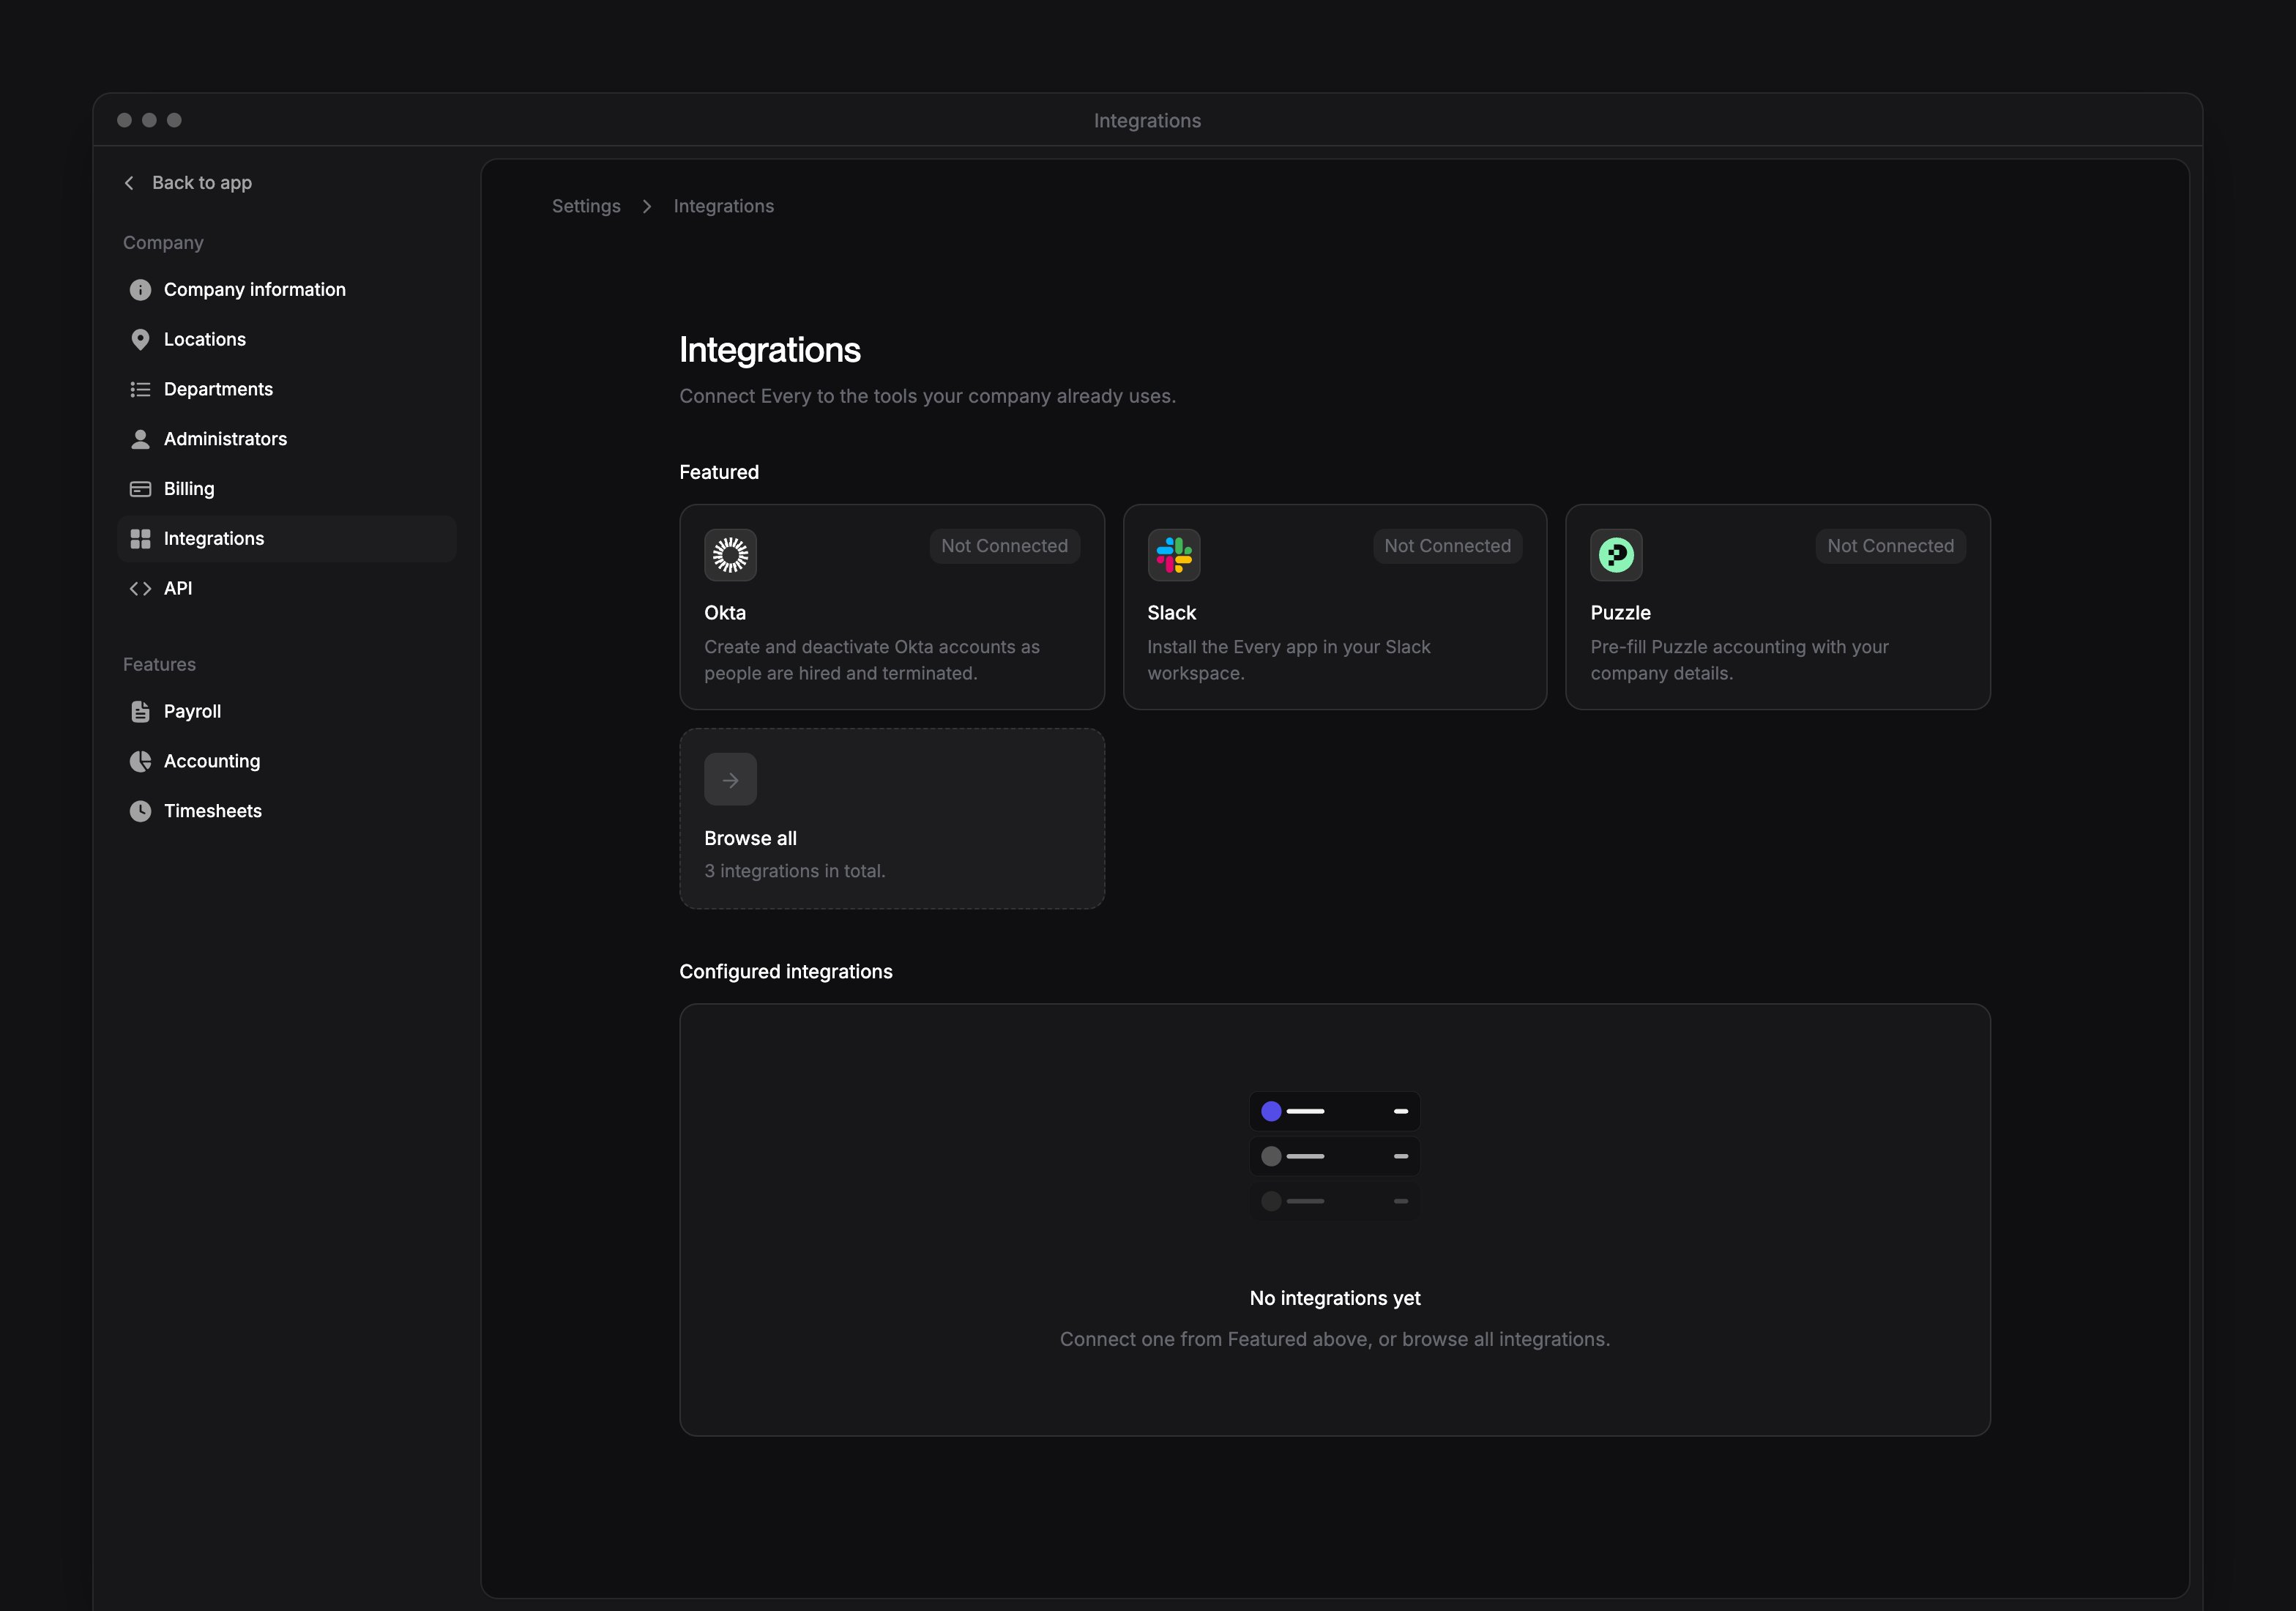2296x1611 pixels.
Task: Open Company information settings
Action: click(x=286, y=290)
